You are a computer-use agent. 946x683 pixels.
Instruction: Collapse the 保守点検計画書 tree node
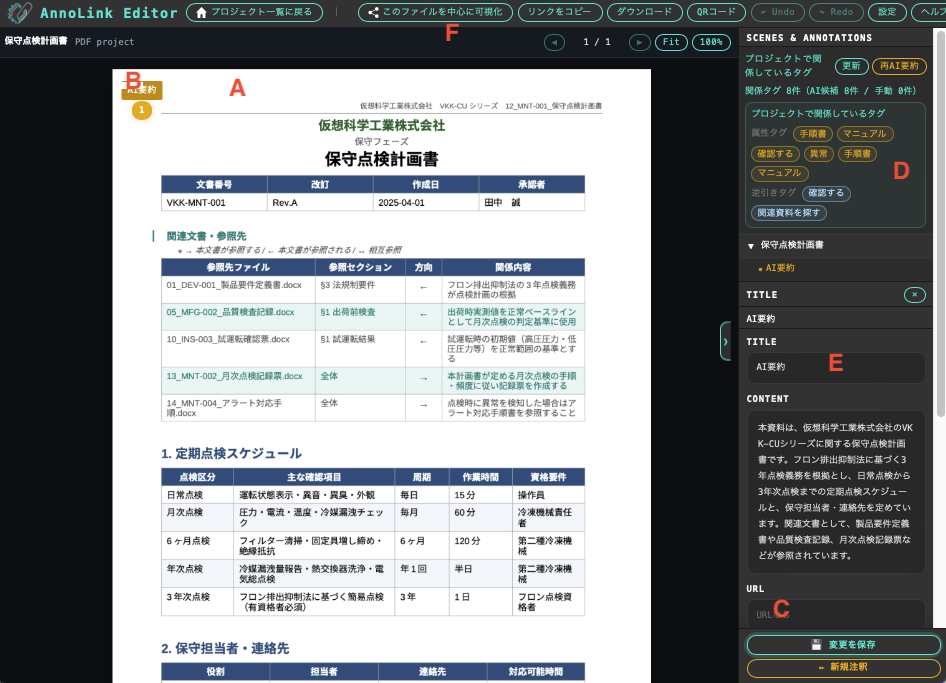coord(751,246)
